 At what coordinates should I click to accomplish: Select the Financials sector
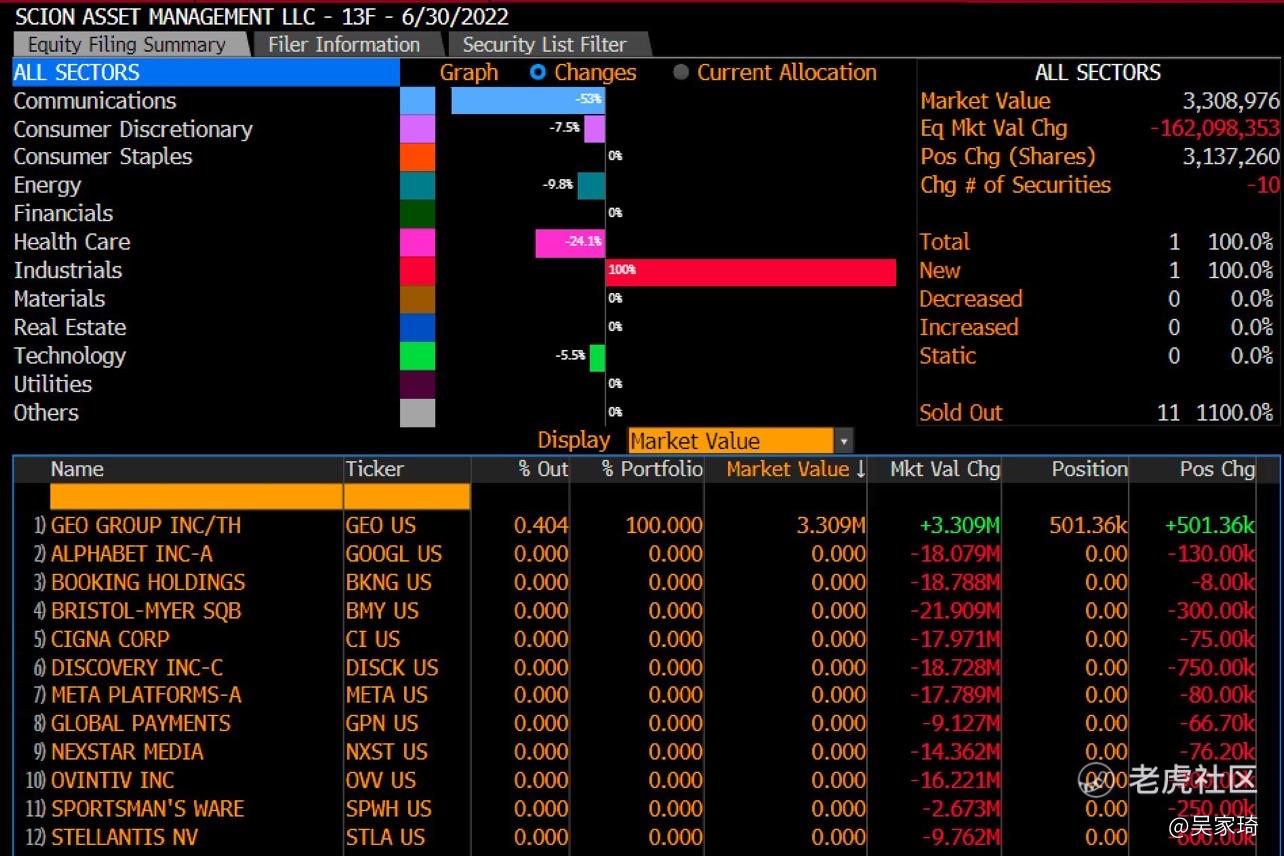point(63,214)
